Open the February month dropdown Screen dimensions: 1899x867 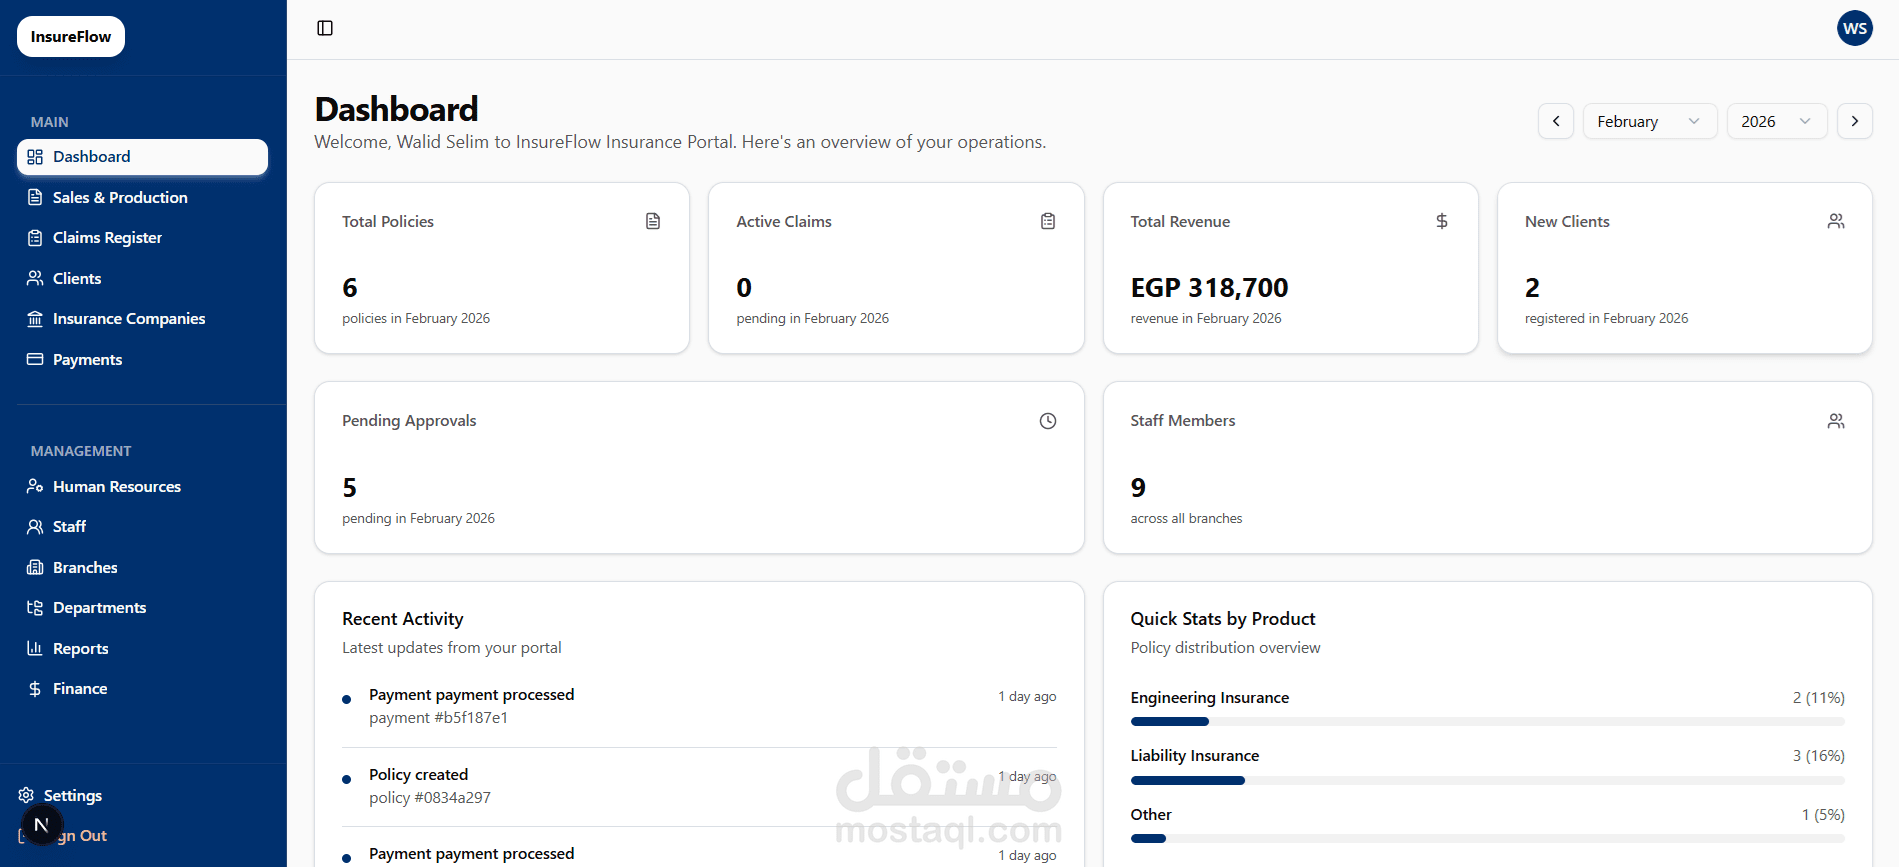(1649, 121)
